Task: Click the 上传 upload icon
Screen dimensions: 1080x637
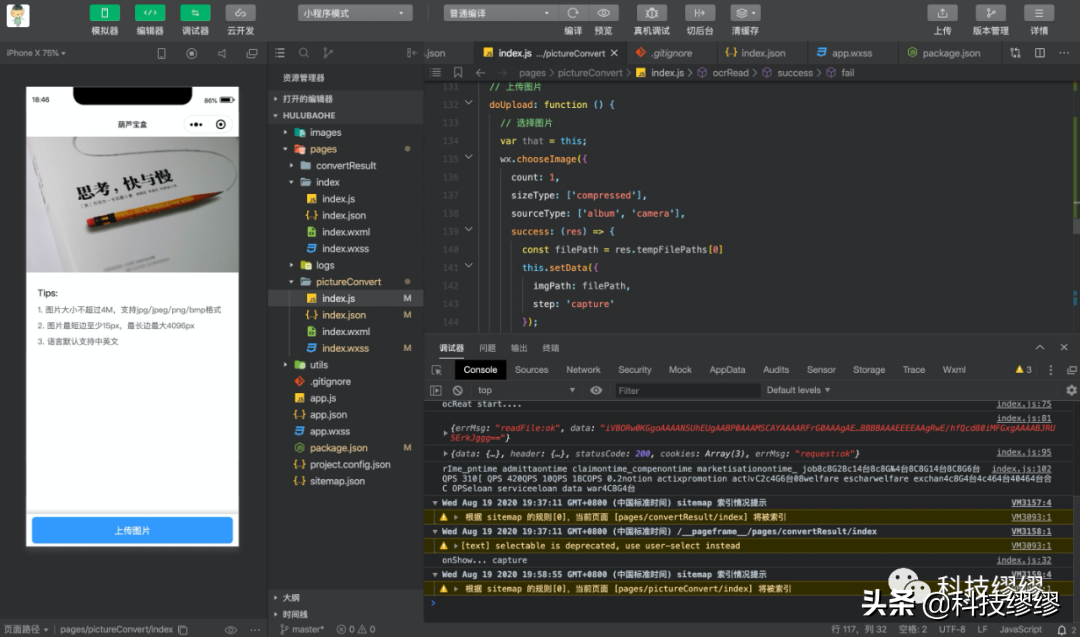Action: coord(942,13)
